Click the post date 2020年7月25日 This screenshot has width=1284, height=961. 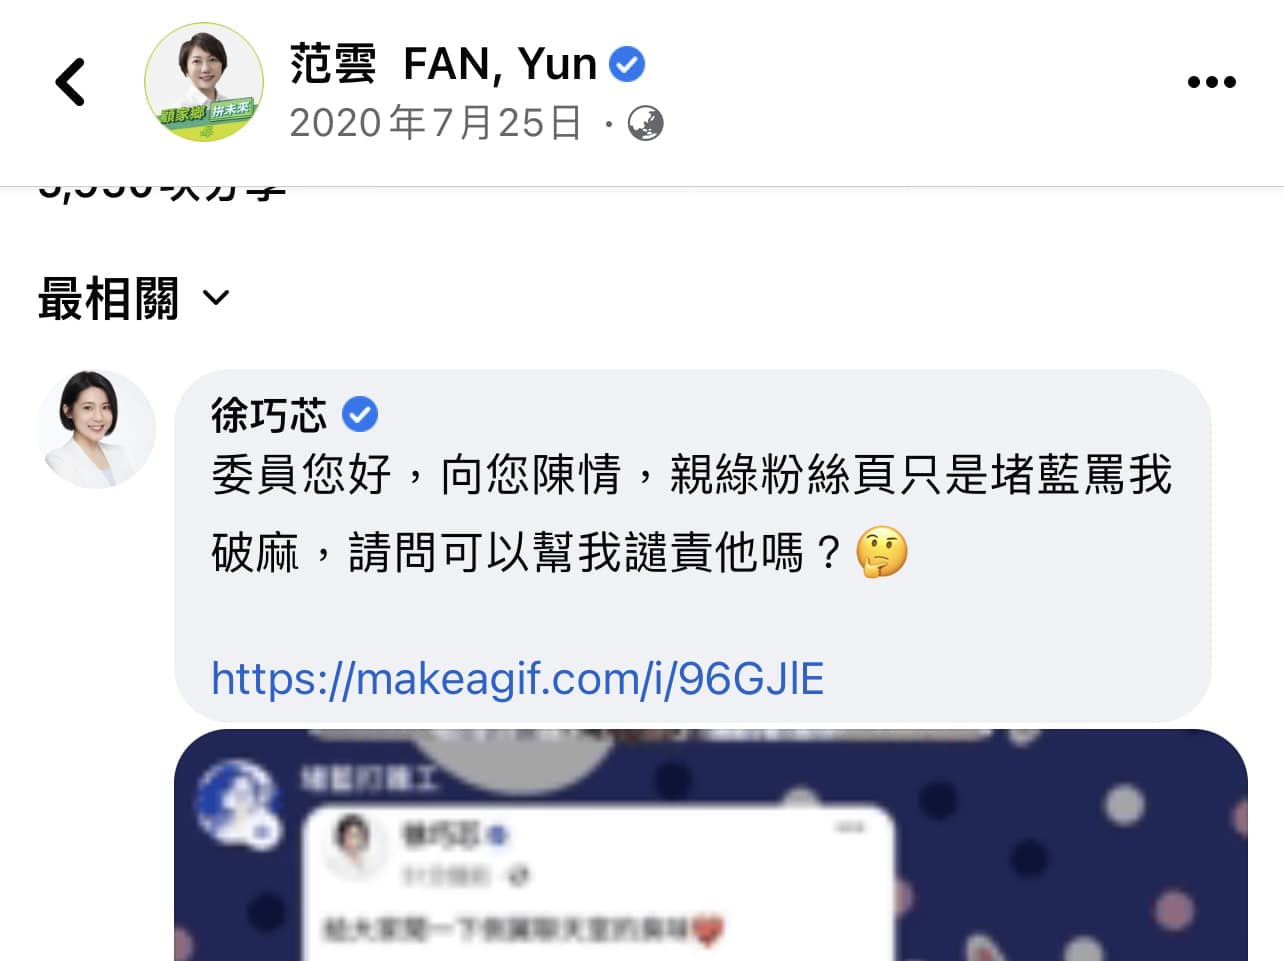pyautogui.click(x=436, y=123)
